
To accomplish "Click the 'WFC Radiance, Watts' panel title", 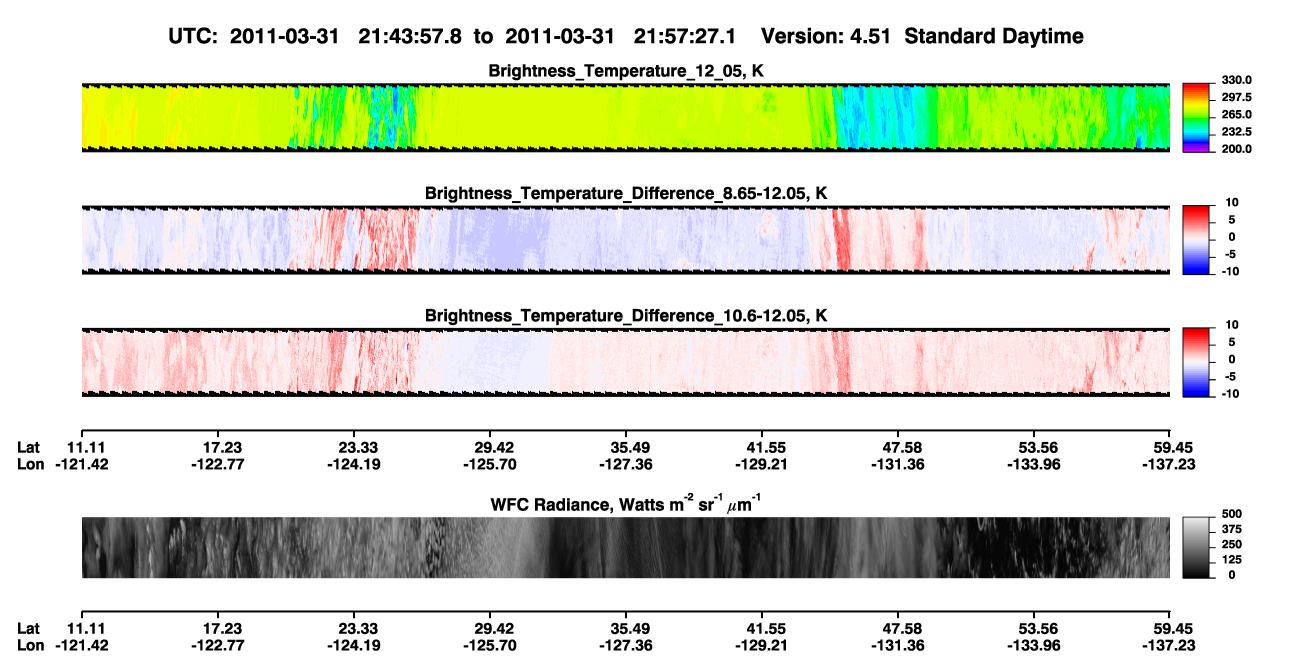I will (x=626, y=504).
